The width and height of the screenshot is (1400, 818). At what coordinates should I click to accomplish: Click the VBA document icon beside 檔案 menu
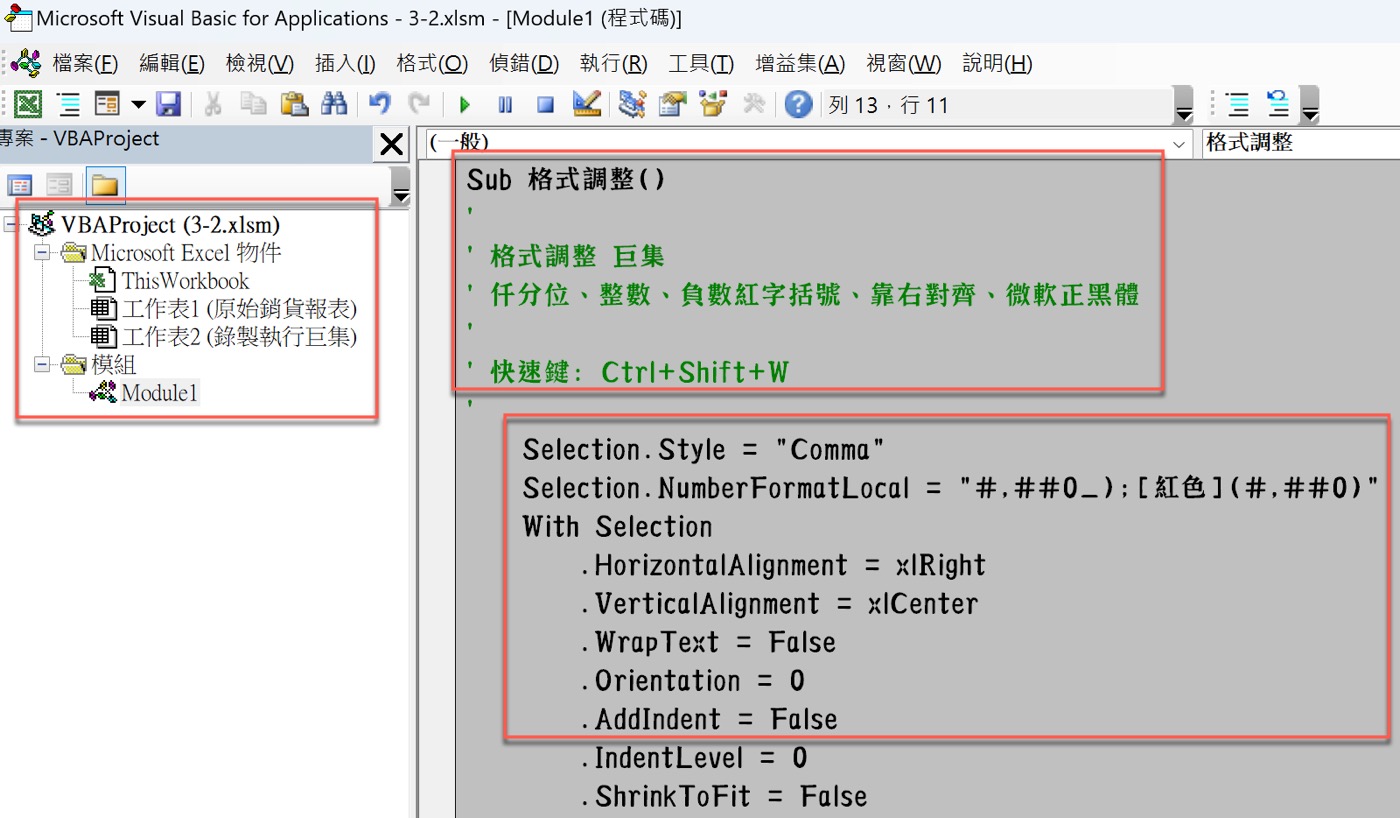26,63
